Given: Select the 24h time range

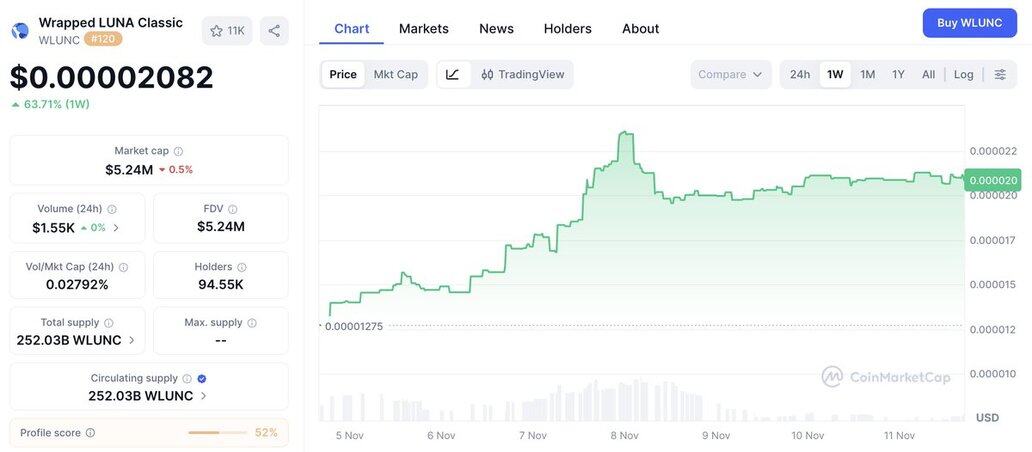Looking at the screenshot, I should (x=800, y=74).
